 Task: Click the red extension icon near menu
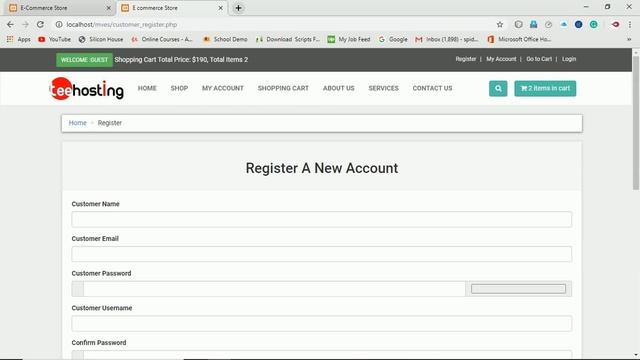coord(616,24)
